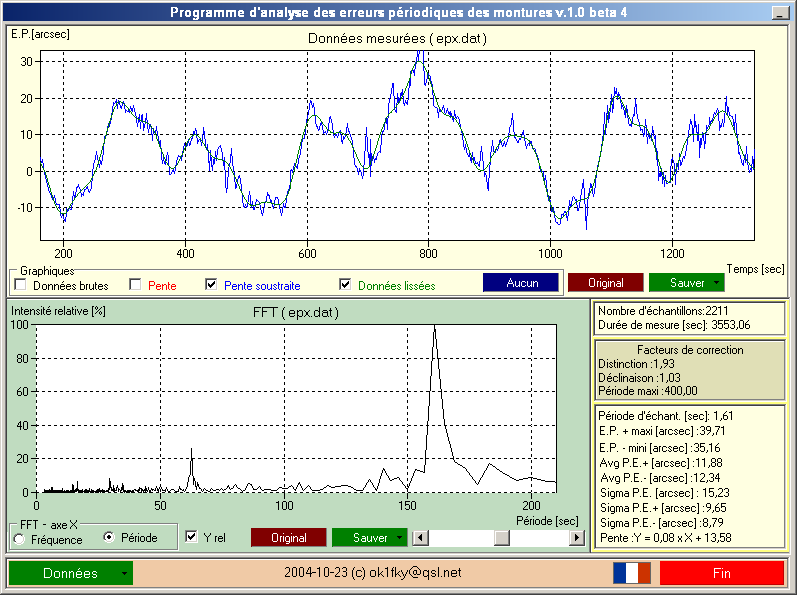797x595 pixels.
Task: Click the Facteurs de correction heading
Action: coord(690,350)
